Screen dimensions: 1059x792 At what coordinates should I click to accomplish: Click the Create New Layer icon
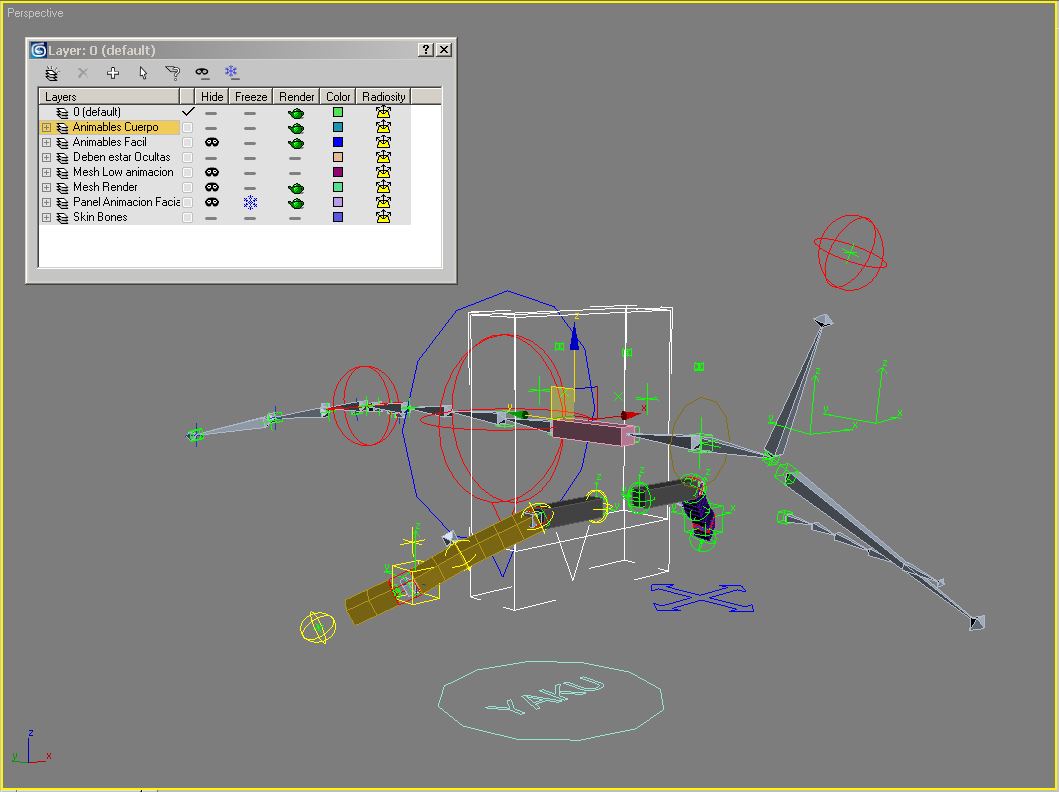tap(52, 73)
